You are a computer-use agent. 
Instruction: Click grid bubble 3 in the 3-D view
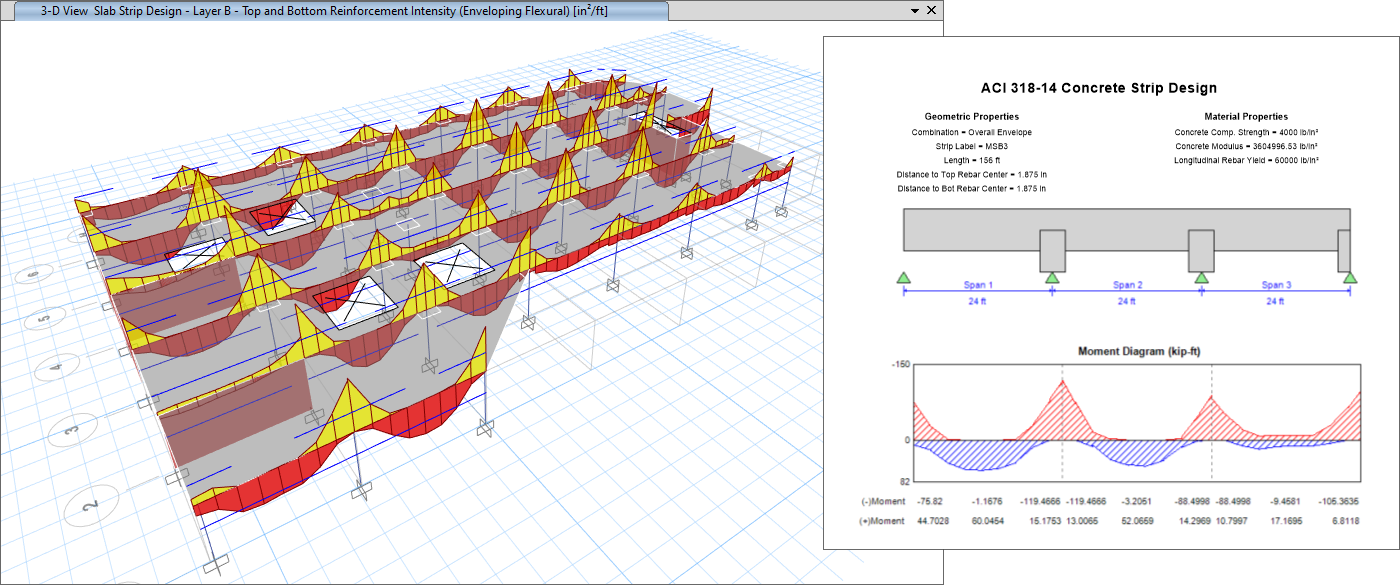coord(71,431)
